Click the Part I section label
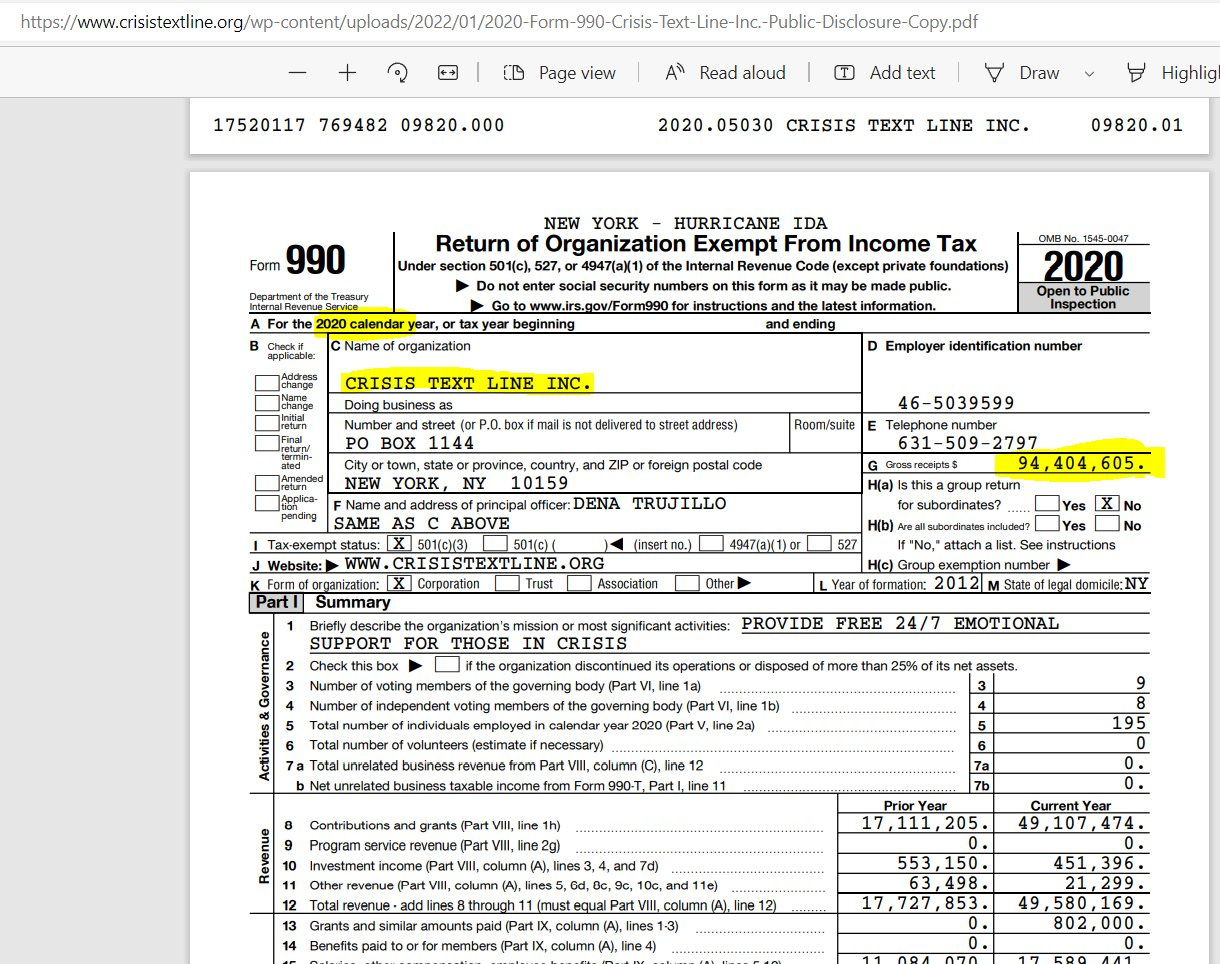The width and height of the screenshot is (1220, 964). click(276, 602)
